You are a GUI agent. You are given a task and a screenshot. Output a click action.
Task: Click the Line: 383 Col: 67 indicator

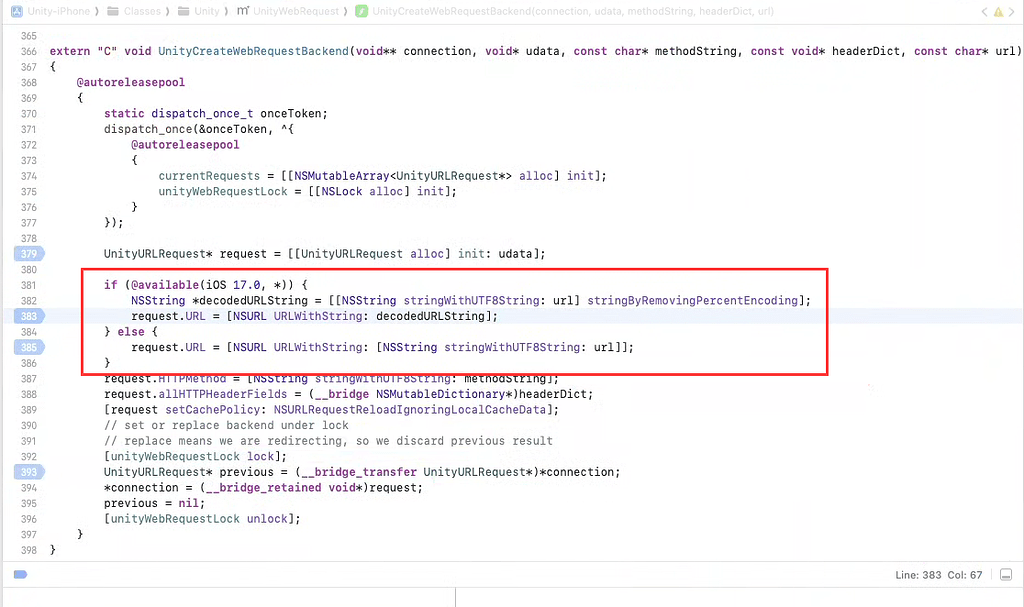(x=940, y=574)
